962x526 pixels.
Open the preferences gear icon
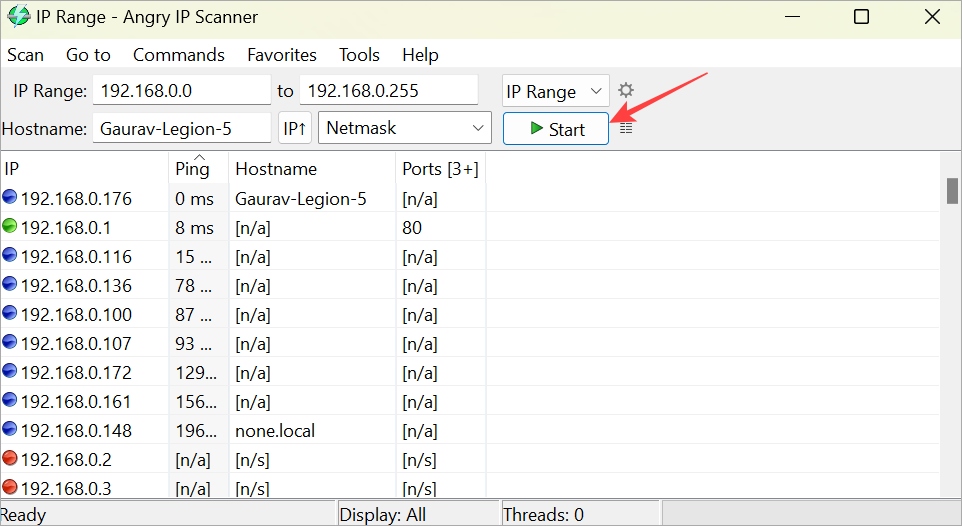click(x=626, y=90)
